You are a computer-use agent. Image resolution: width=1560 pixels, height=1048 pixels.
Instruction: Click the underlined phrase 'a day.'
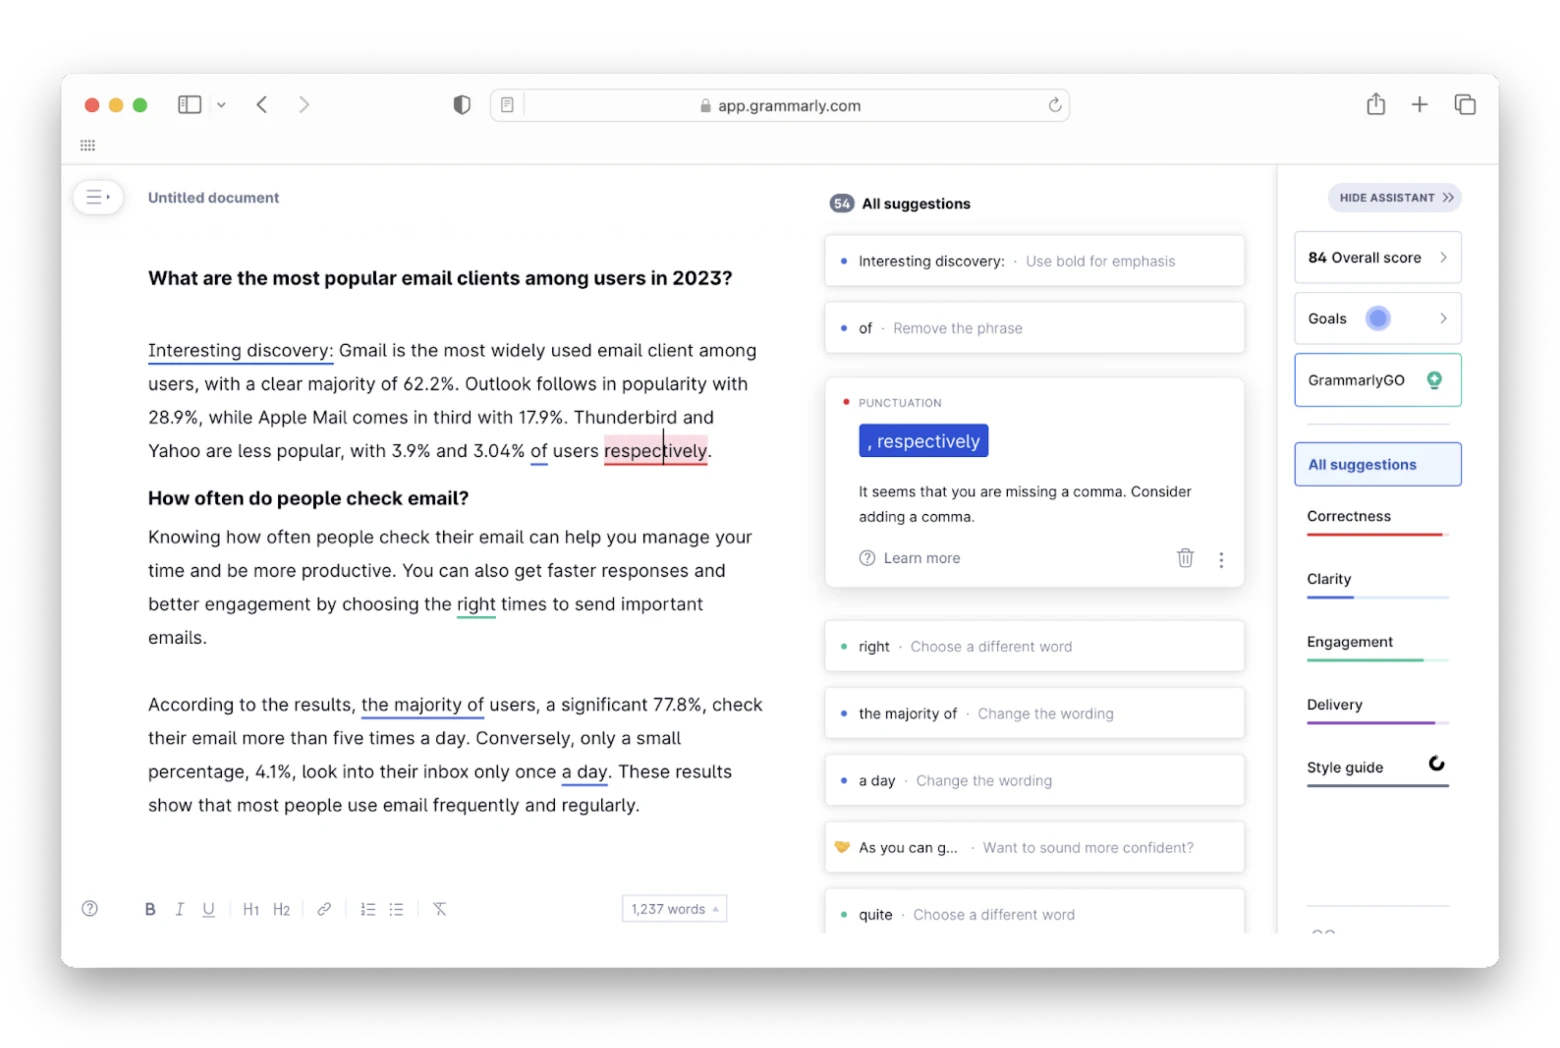(586, 772)
